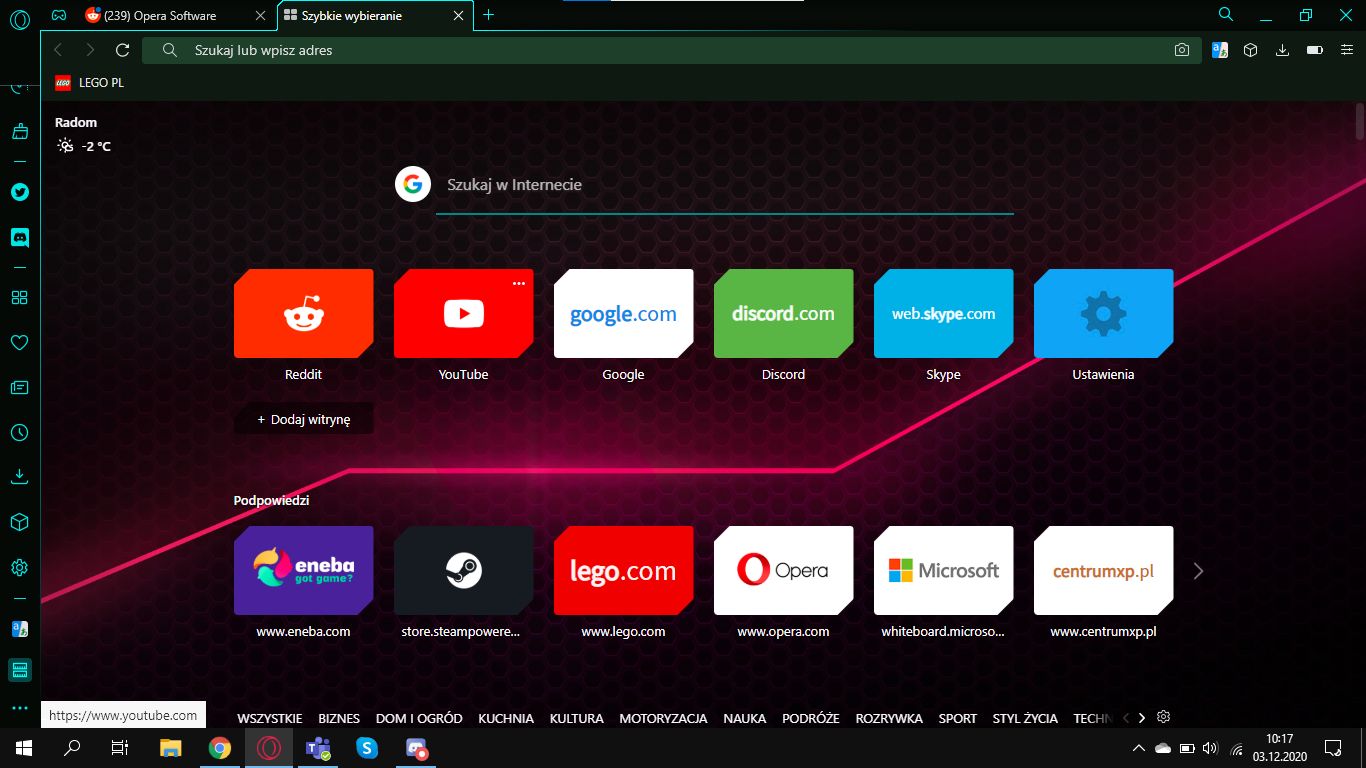The height and width of the screenshot is (768, 1366).
Task: Open the Downloads panel in the sidebar
Action: pyautogui.click(x=18, y=477)
